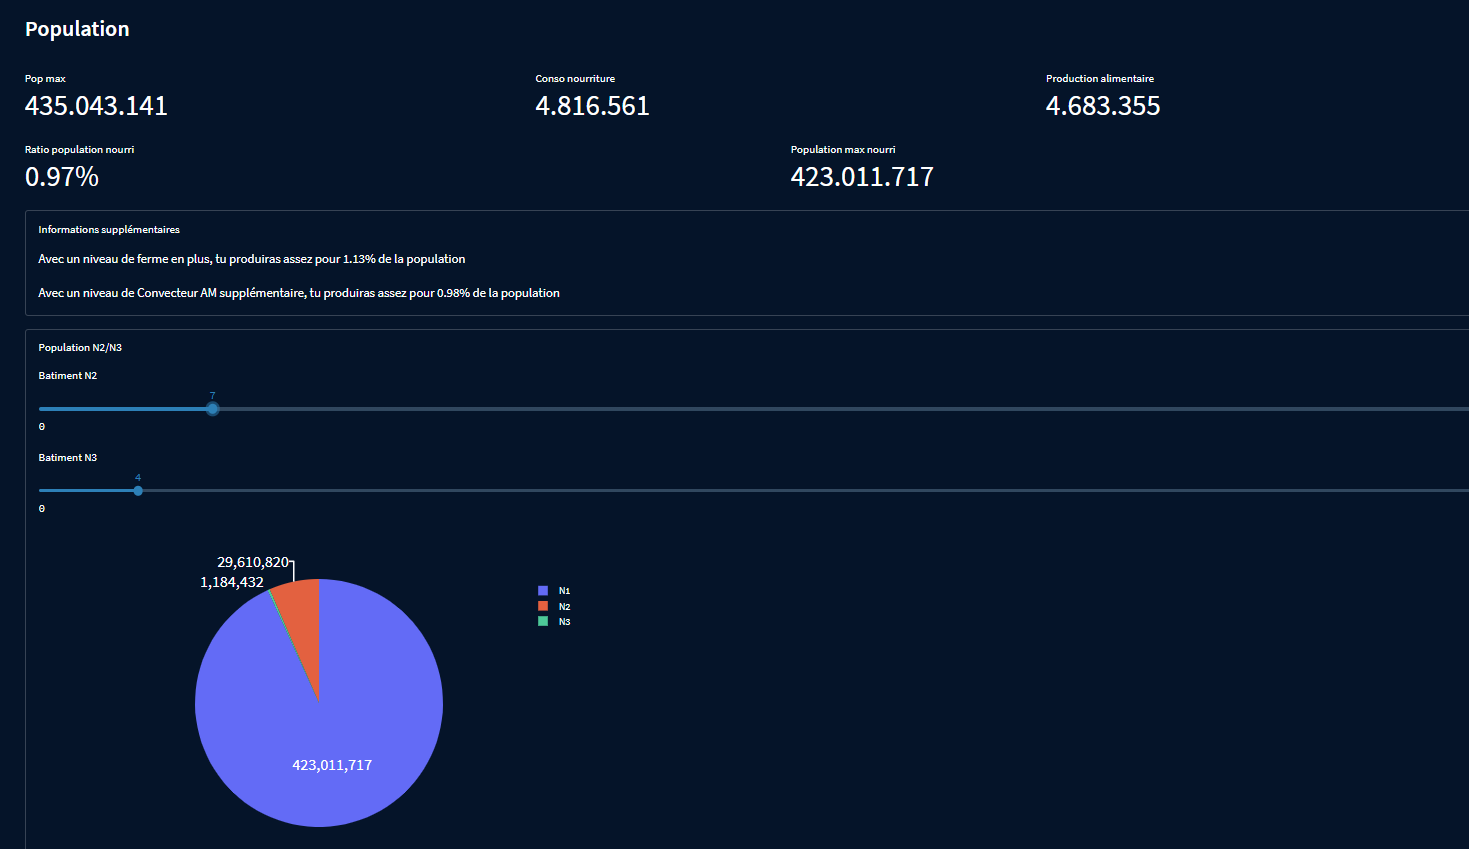This screenshot has width=1469, height=849.
Task: Click the Batiment N3 label
Action: point(68,458)
